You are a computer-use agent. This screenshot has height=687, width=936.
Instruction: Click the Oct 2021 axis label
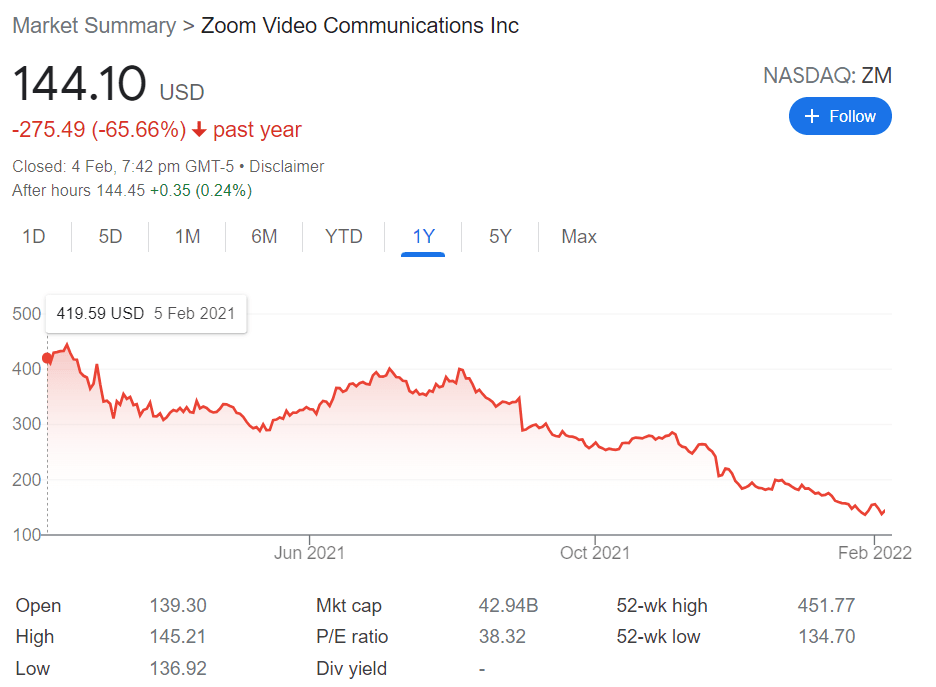pyautogui.click(x=595, y=553)
